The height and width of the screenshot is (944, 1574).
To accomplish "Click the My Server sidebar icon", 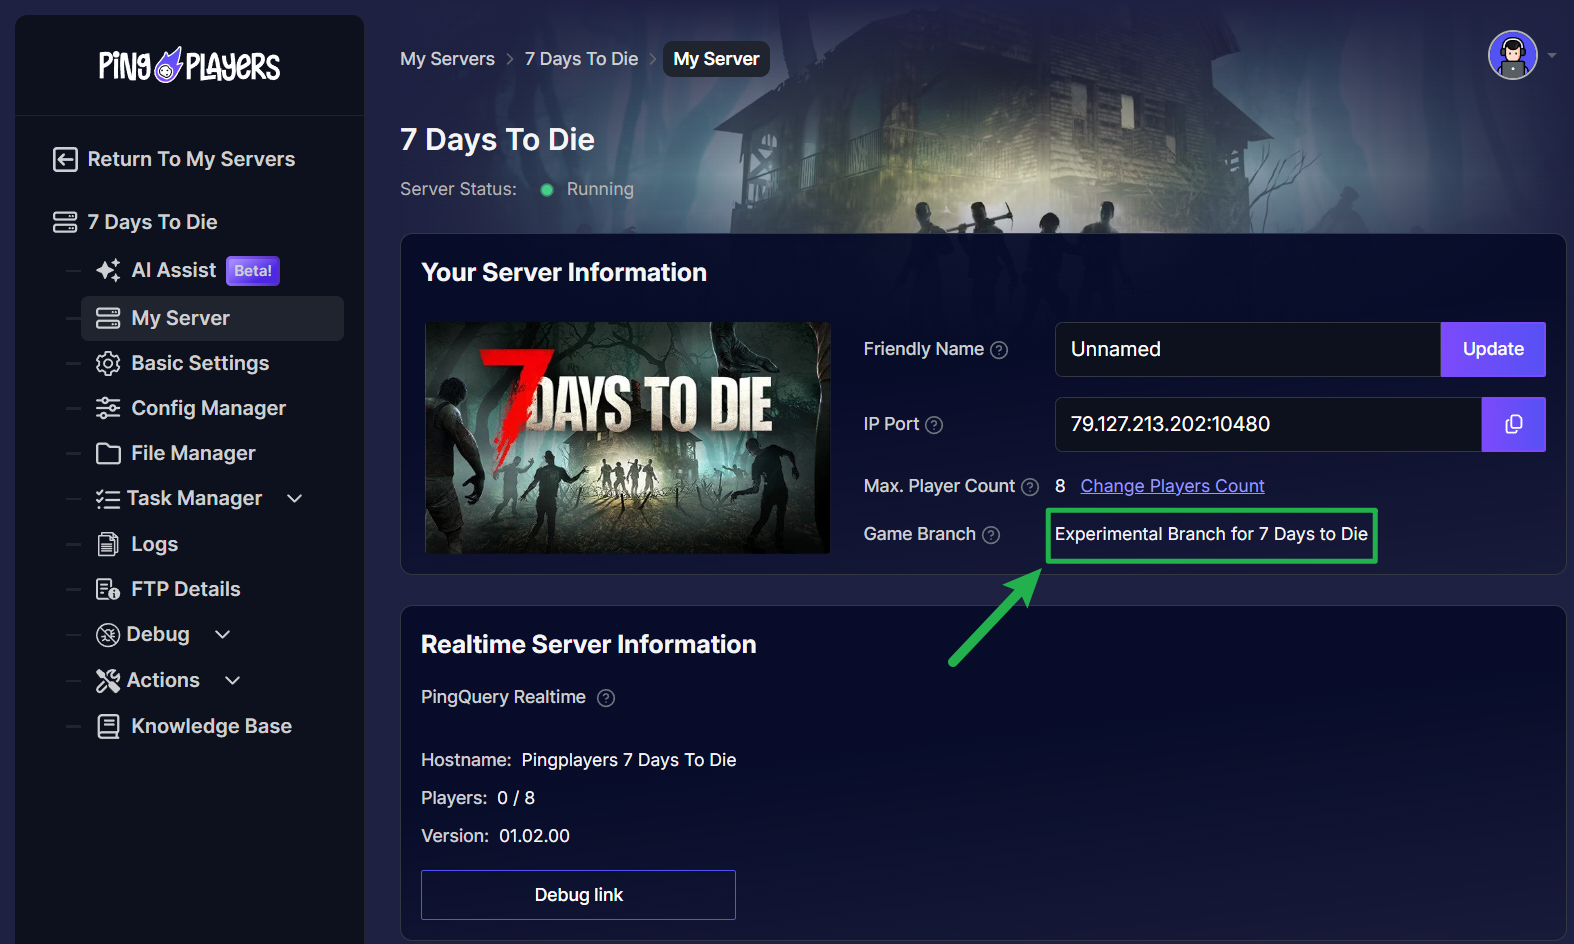I will click(108, 318).
